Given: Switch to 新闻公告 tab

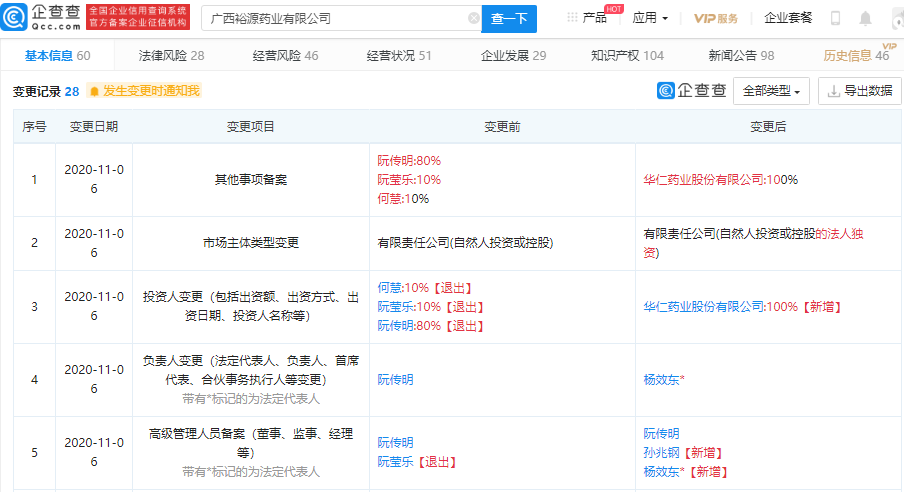Looking at the screenshot, I should coord(741,55).
